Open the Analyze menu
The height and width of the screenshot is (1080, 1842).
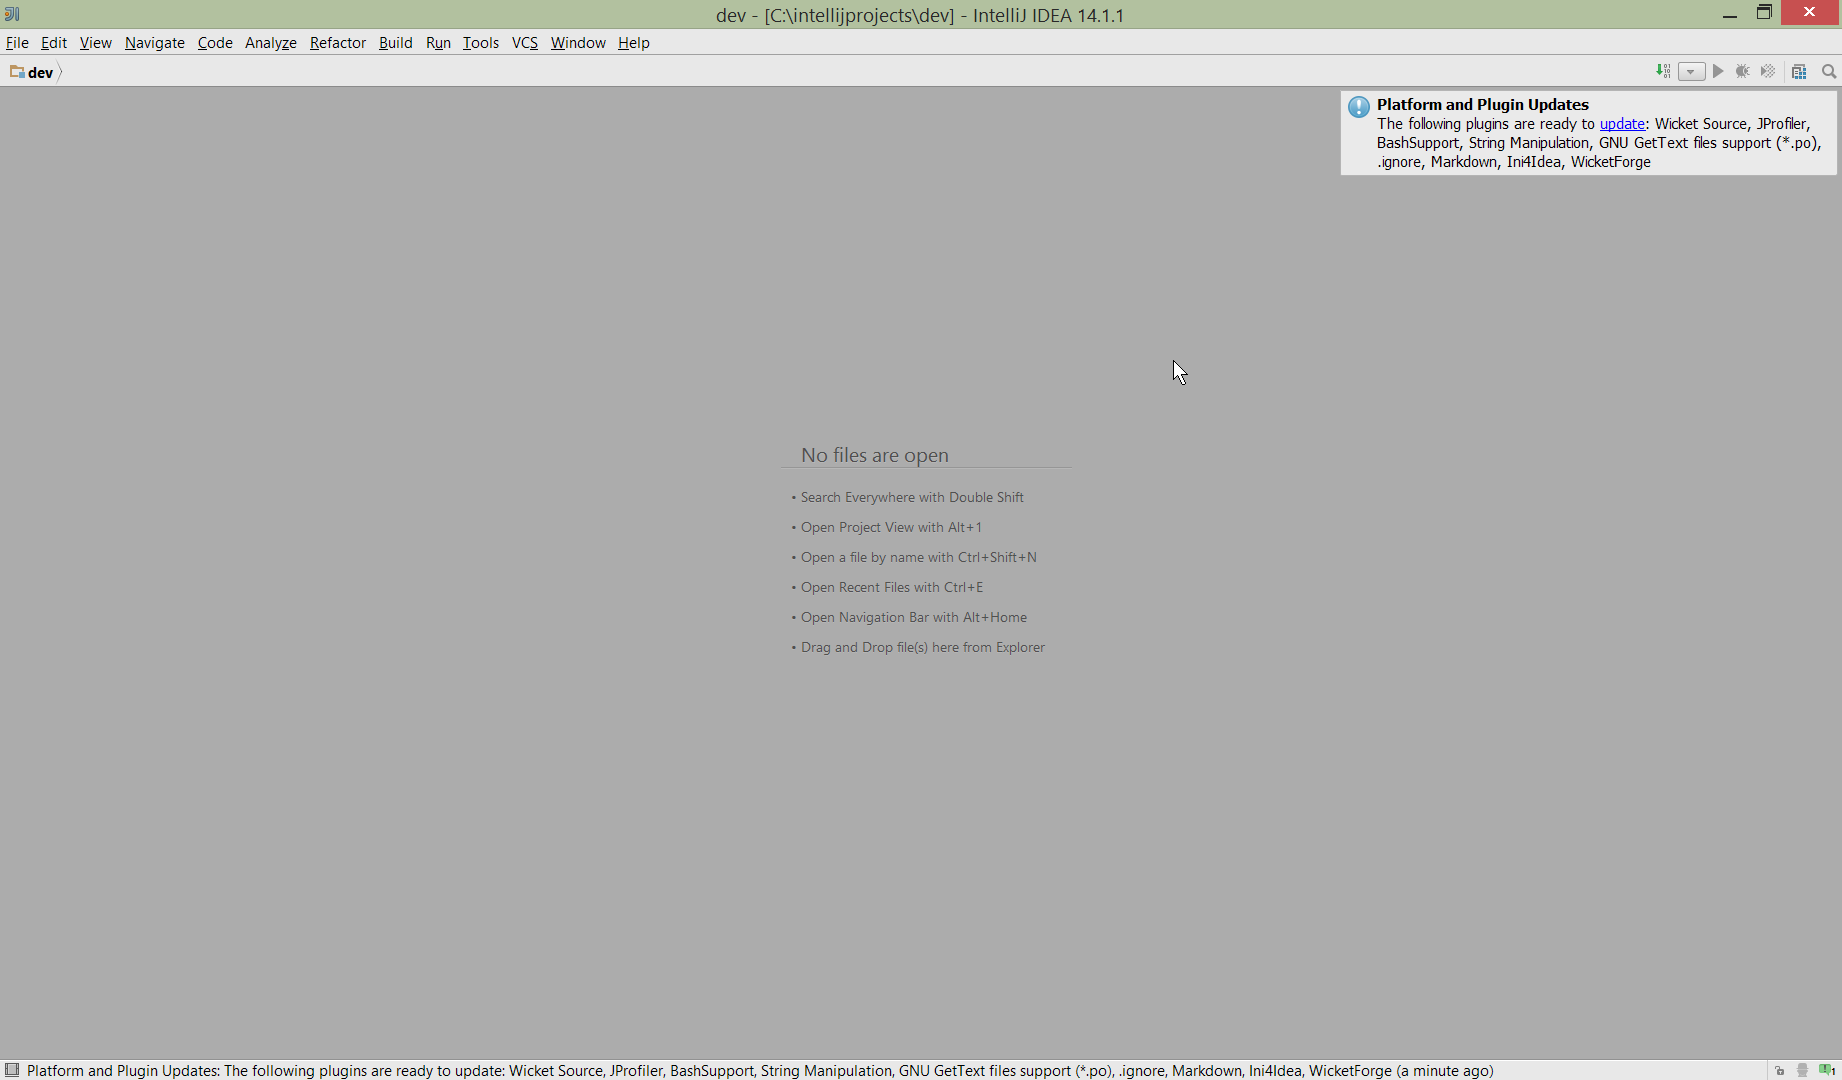tap(270, 42)
